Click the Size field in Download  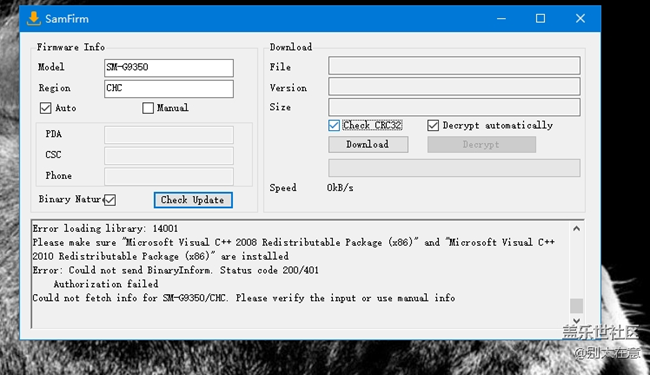454,107
